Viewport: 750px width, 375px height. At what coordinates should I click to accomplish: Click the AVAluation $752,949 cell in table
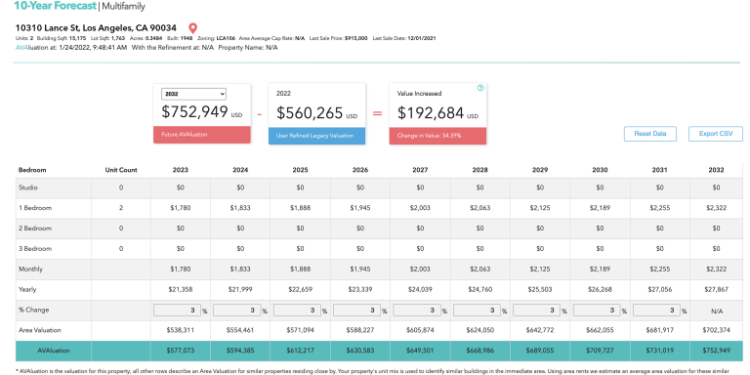click(717, 351)
